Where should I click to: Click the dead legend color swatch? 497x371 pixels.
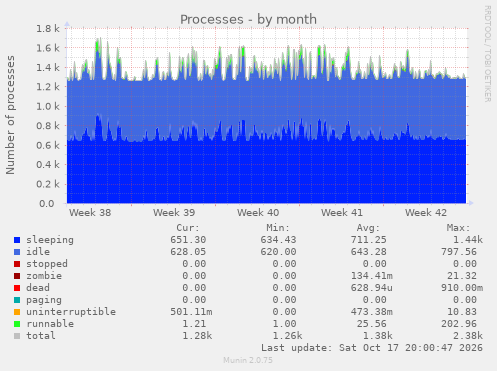[17, 288]
